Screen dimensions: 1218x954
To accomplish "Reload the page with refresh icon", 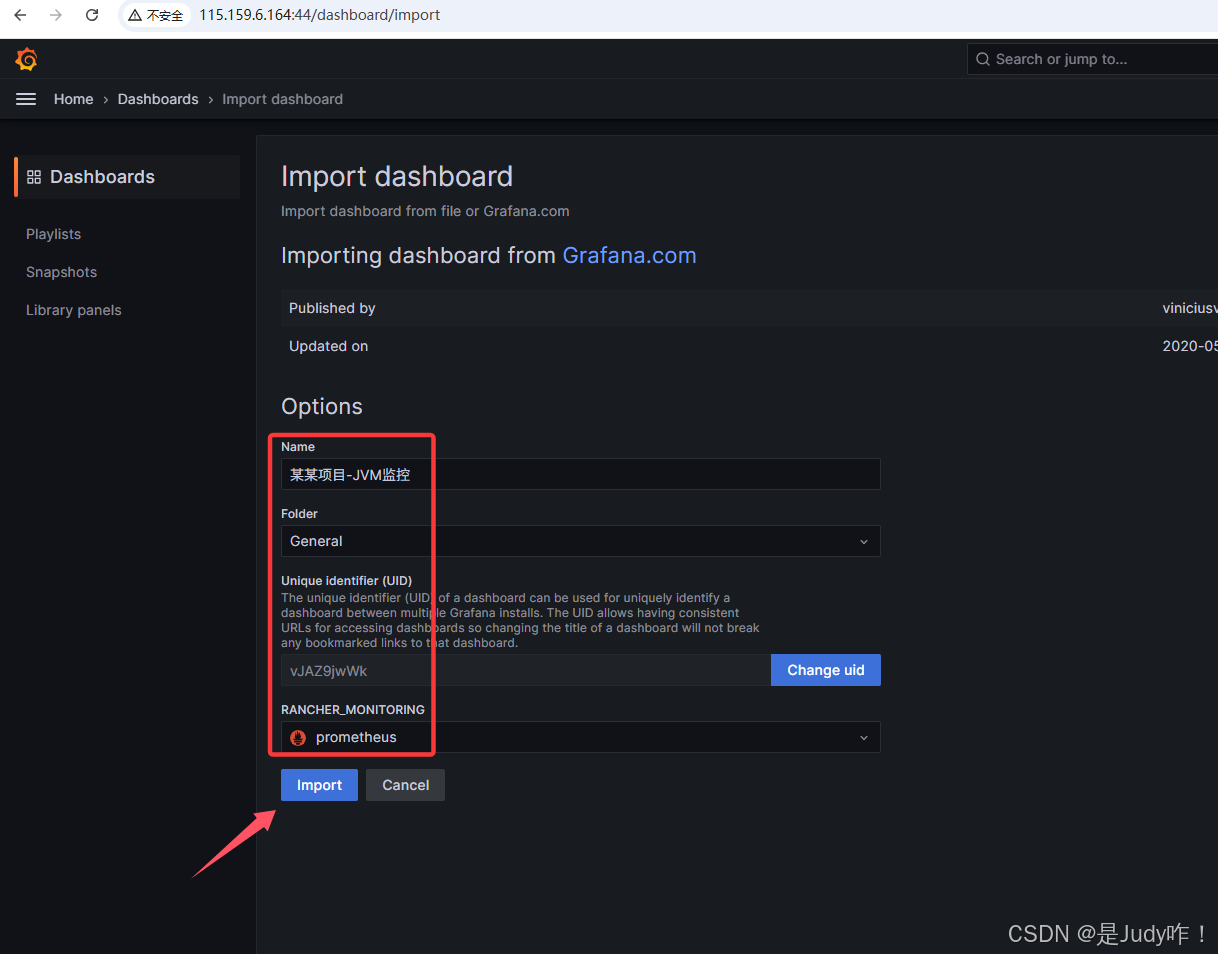I will 92,15.
